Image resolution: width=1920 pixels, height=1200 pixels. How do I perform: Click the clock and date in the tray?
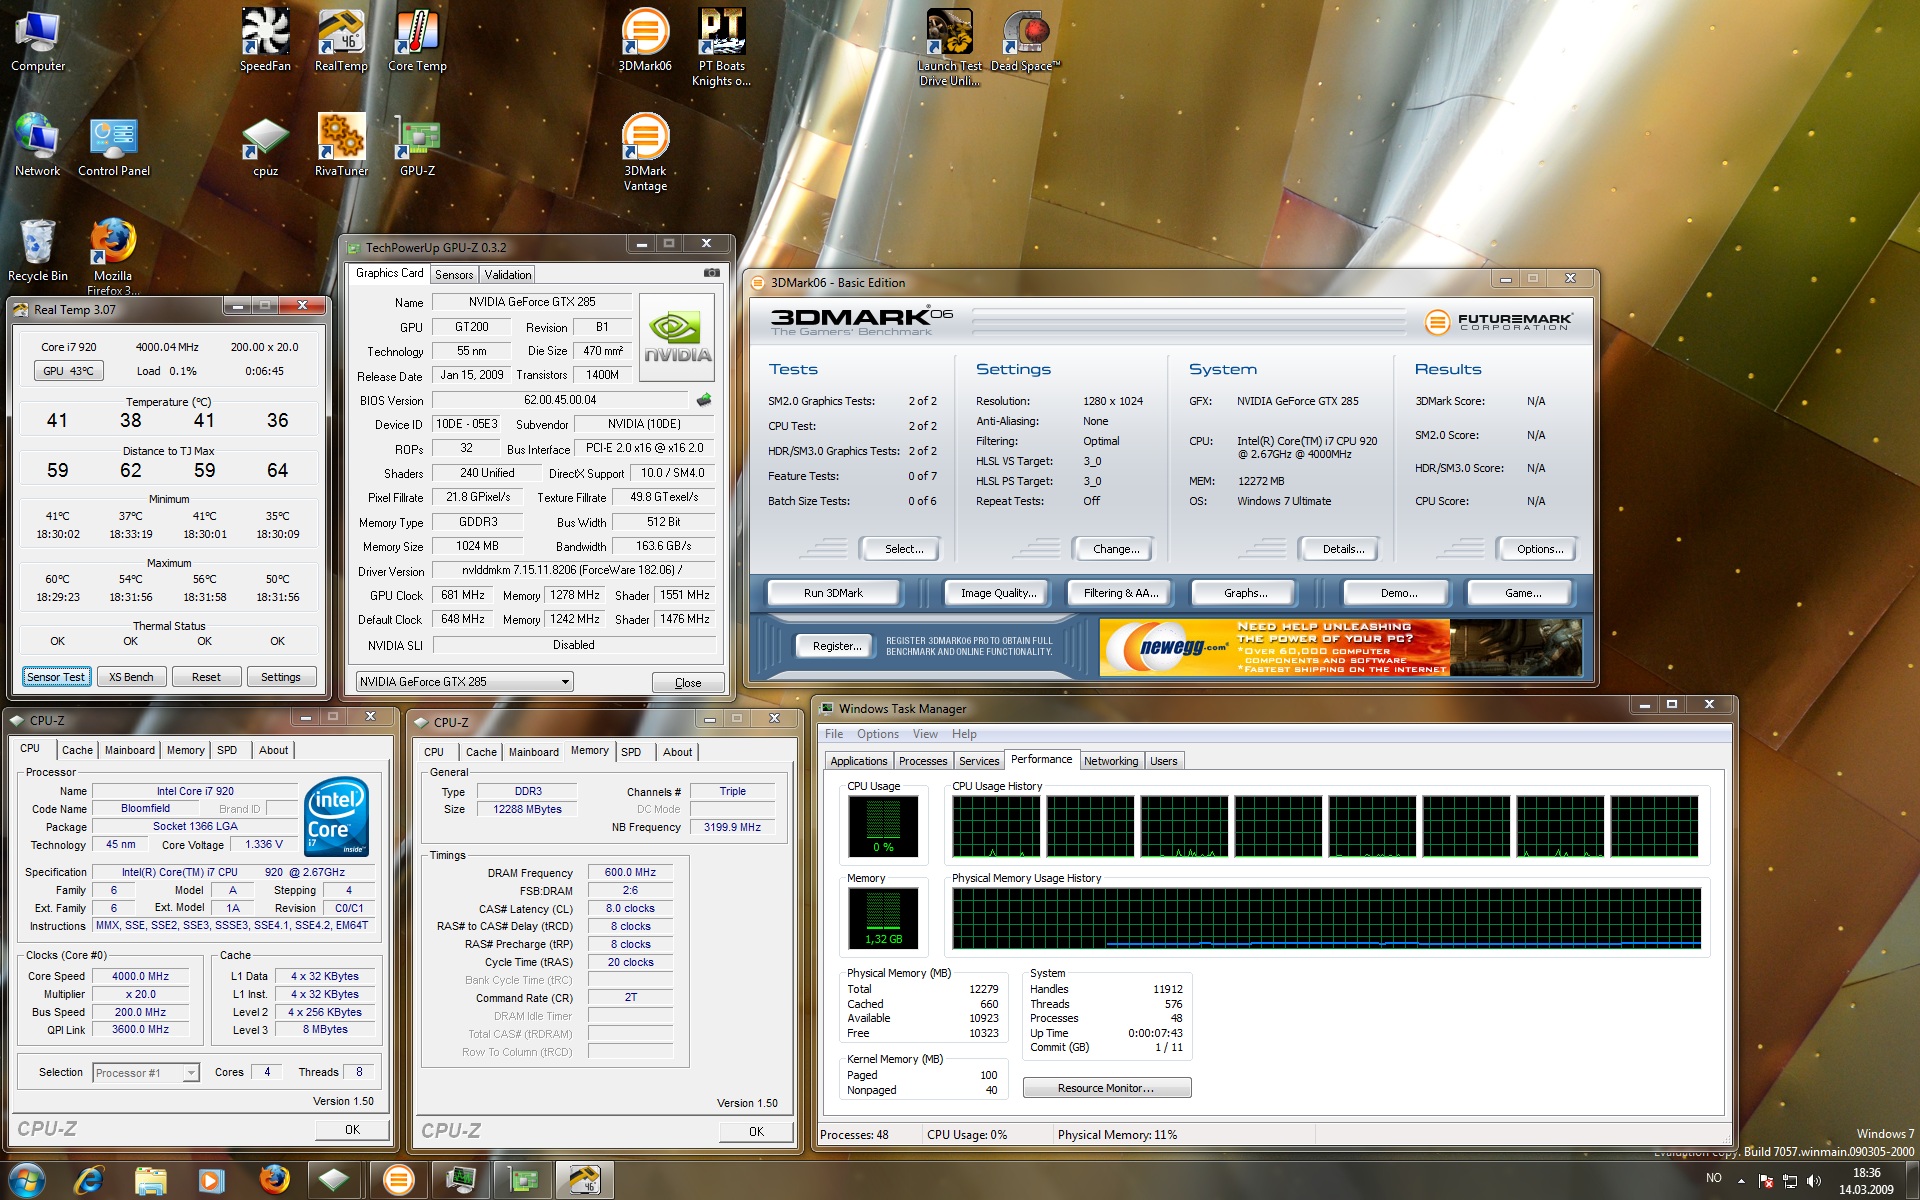tap(1866, 1181)
